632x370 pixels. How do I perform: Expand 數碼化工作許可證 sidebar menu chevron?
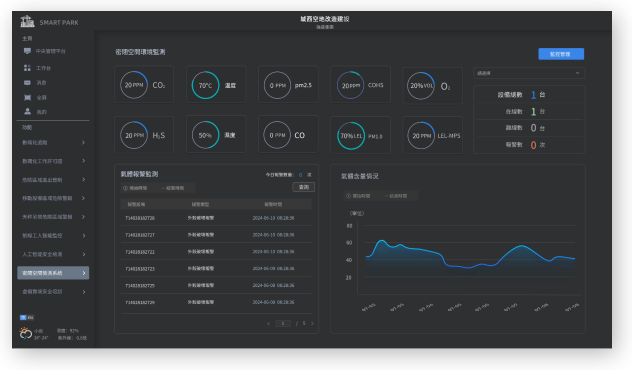point(83,161)
